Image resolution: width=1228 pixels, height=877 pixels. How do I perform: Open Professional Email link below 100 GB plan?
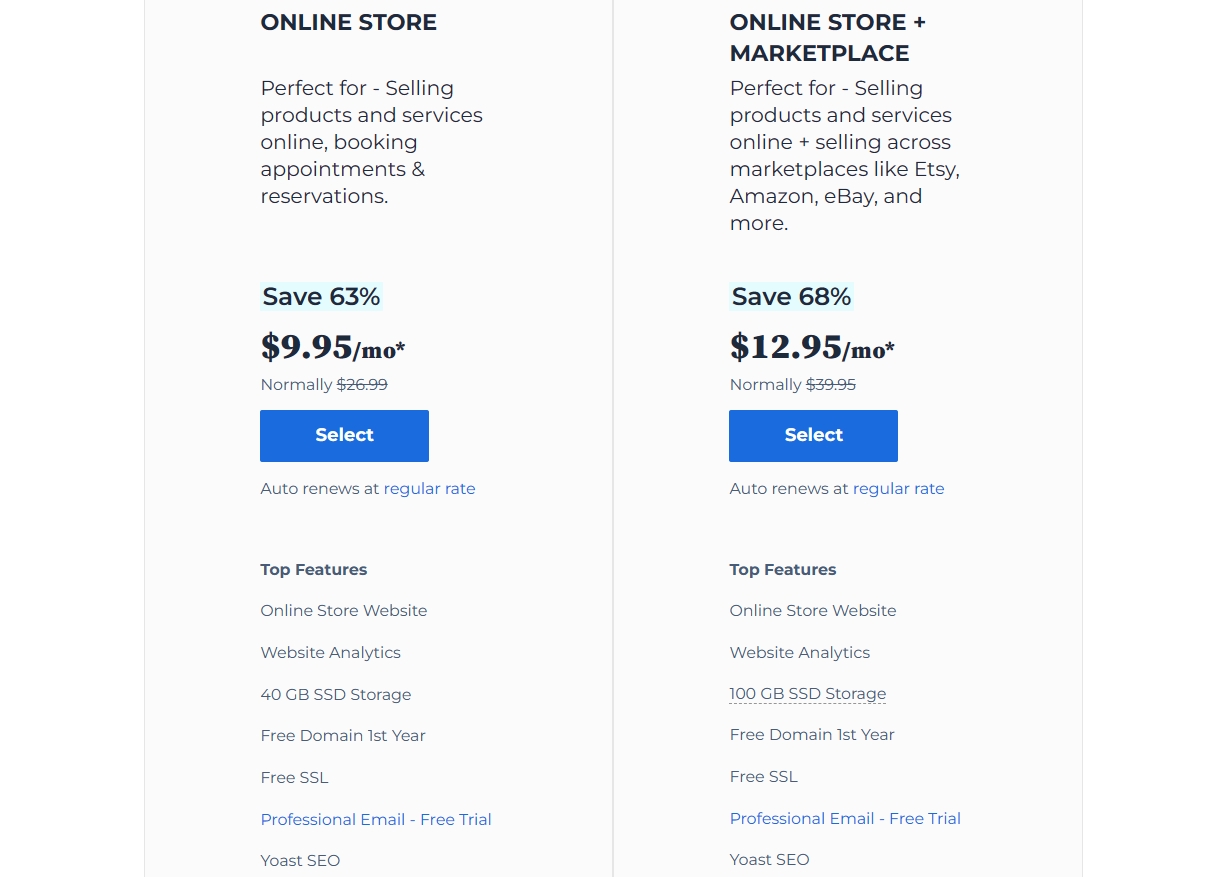(845, 818)
